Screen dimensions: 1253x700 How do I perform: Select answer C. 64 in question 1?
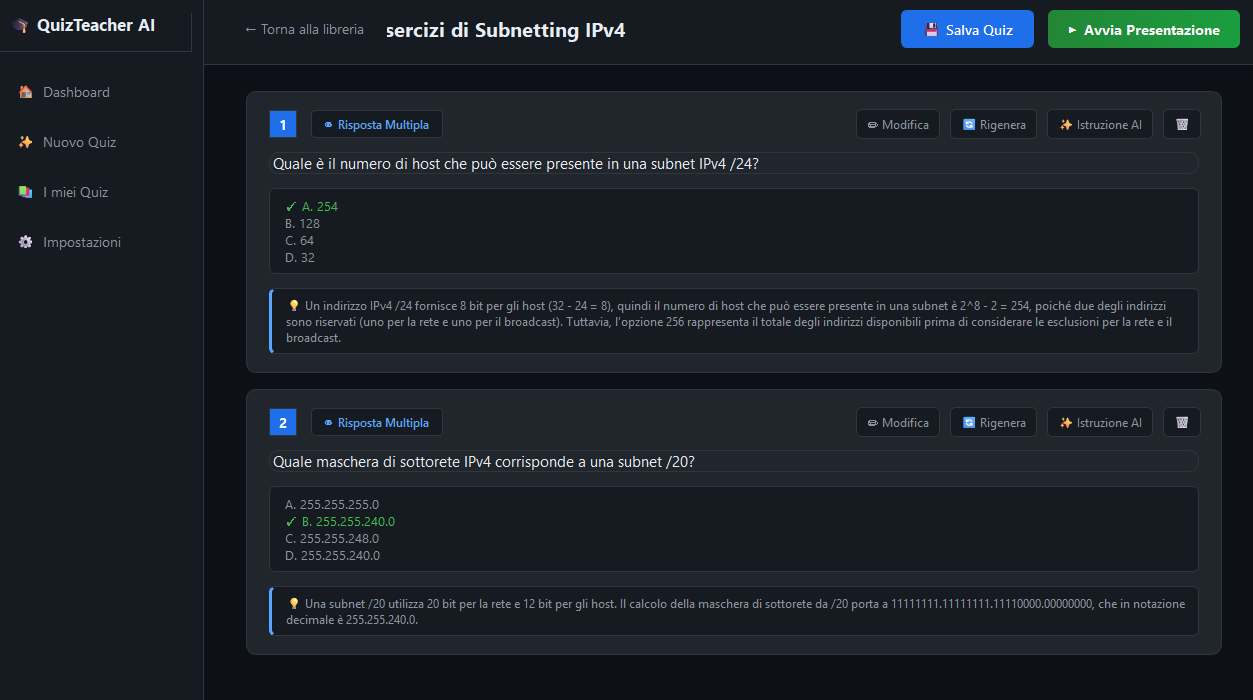point(299,241)
